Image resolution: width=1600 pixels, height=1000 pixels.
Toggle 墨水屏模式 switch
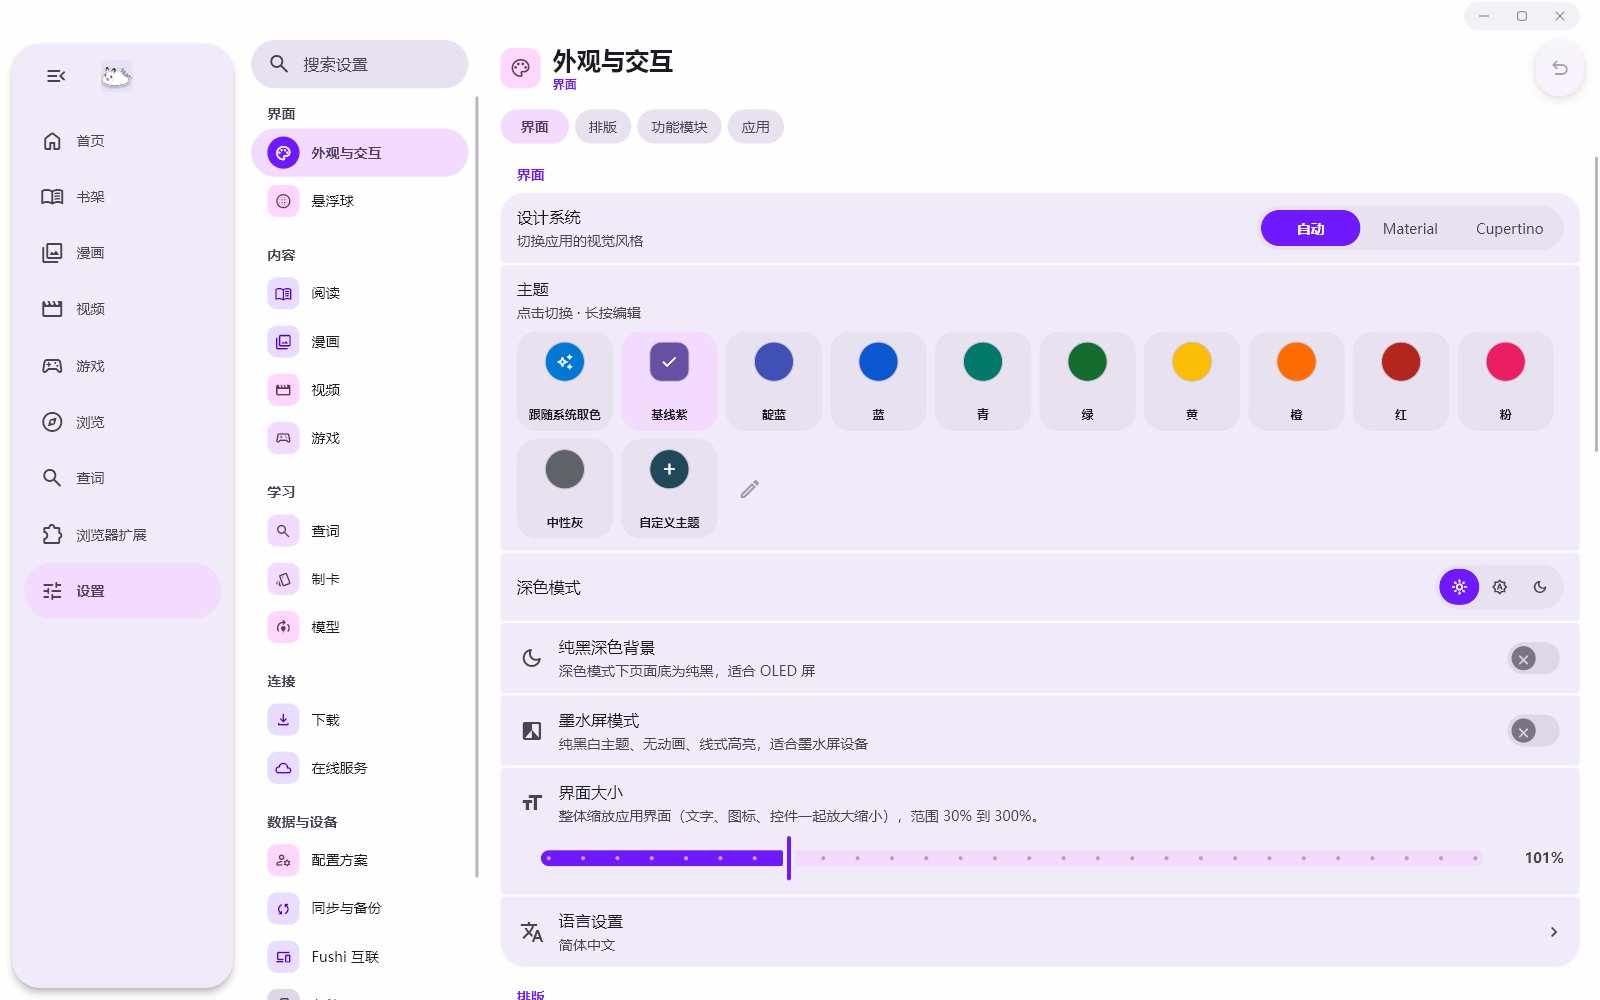pyautogui.click(x=1533, y=731)
